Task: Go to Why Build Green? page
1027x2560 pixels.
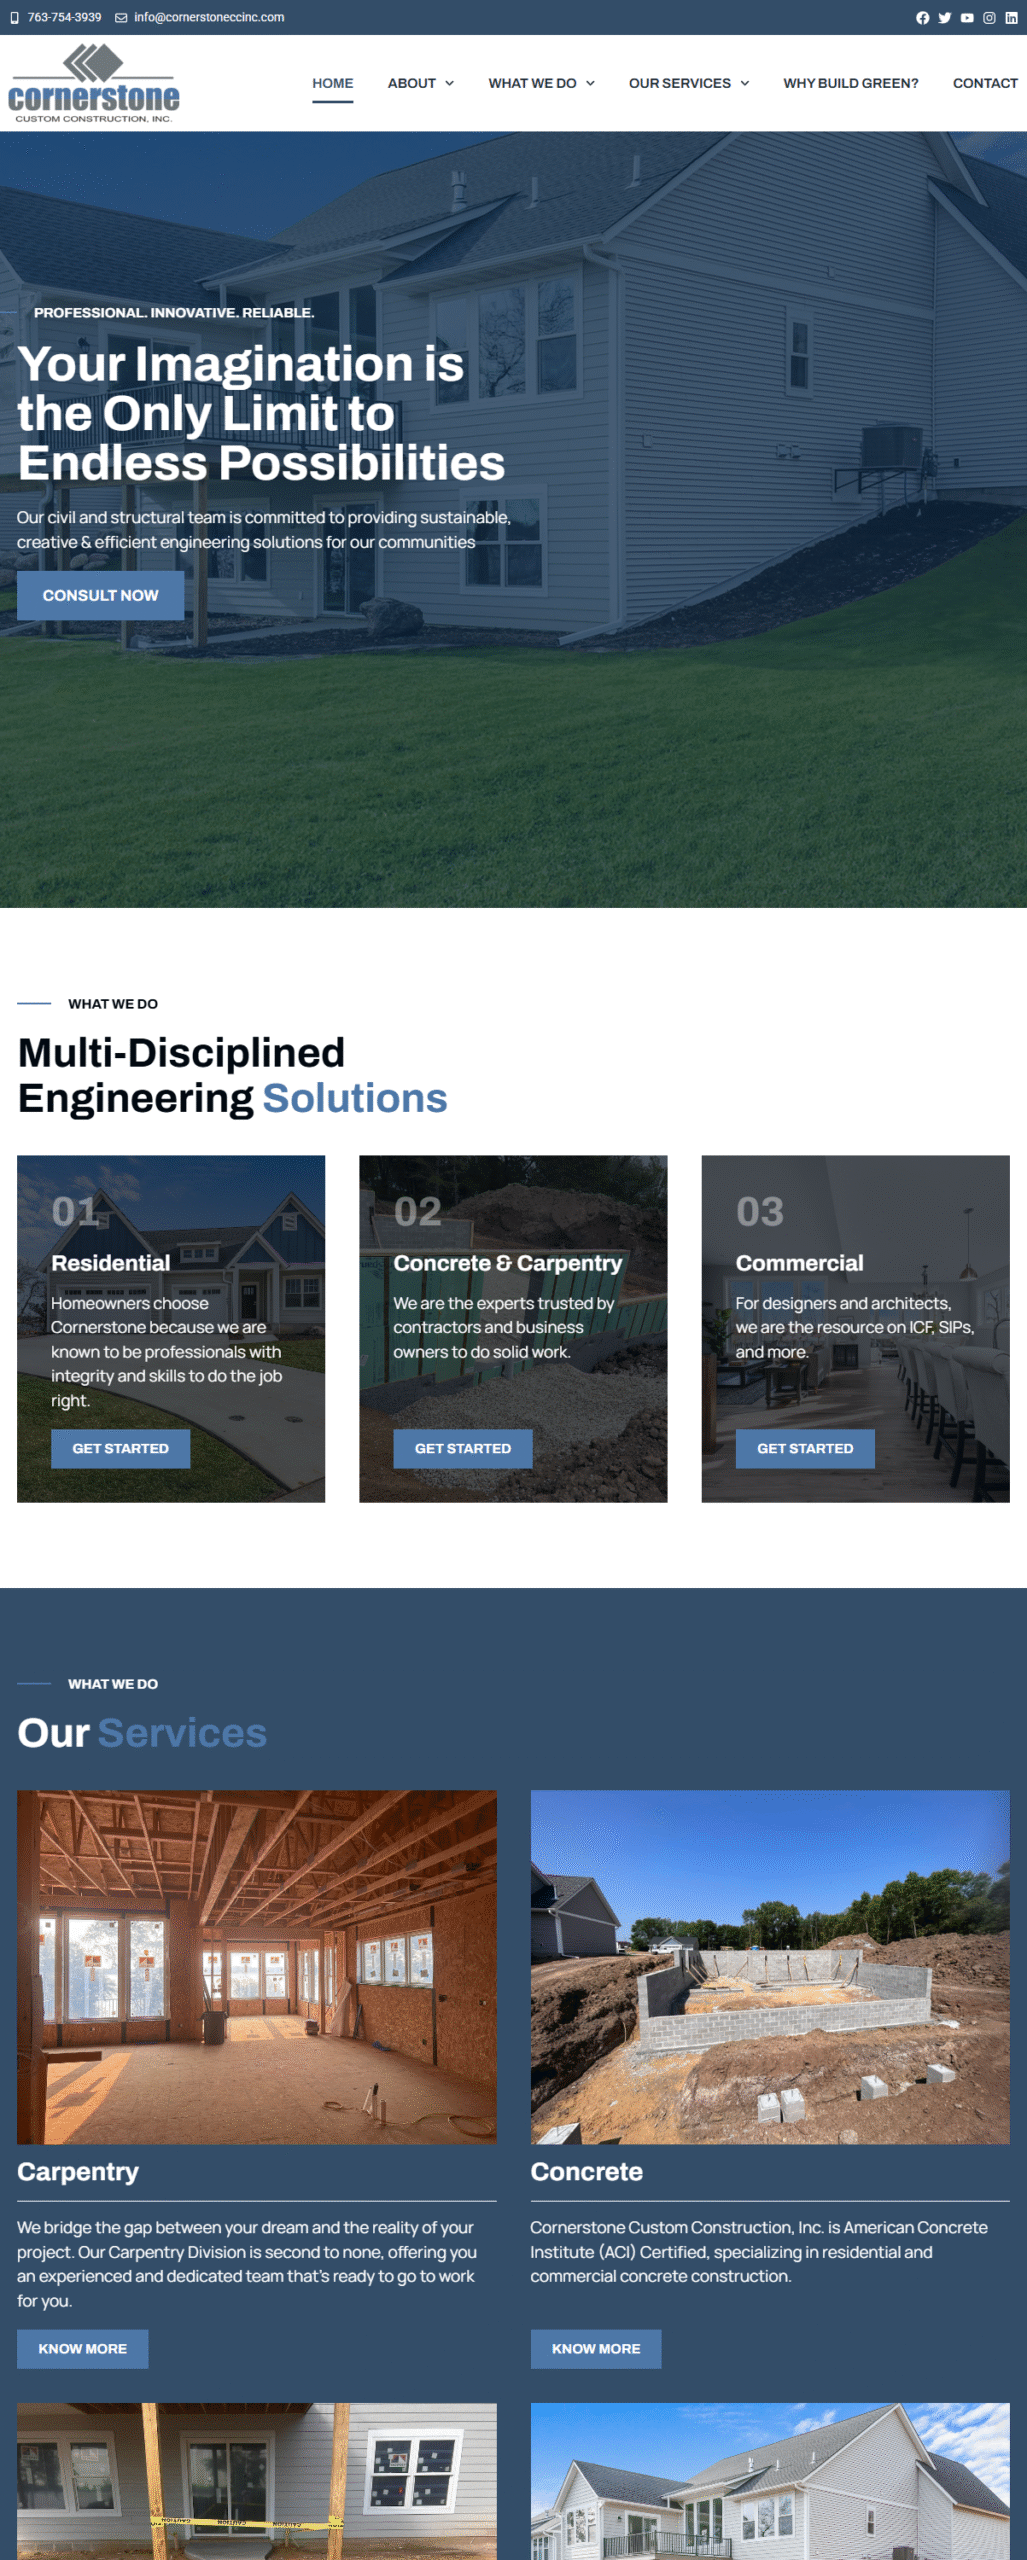Action: (850, 83)
